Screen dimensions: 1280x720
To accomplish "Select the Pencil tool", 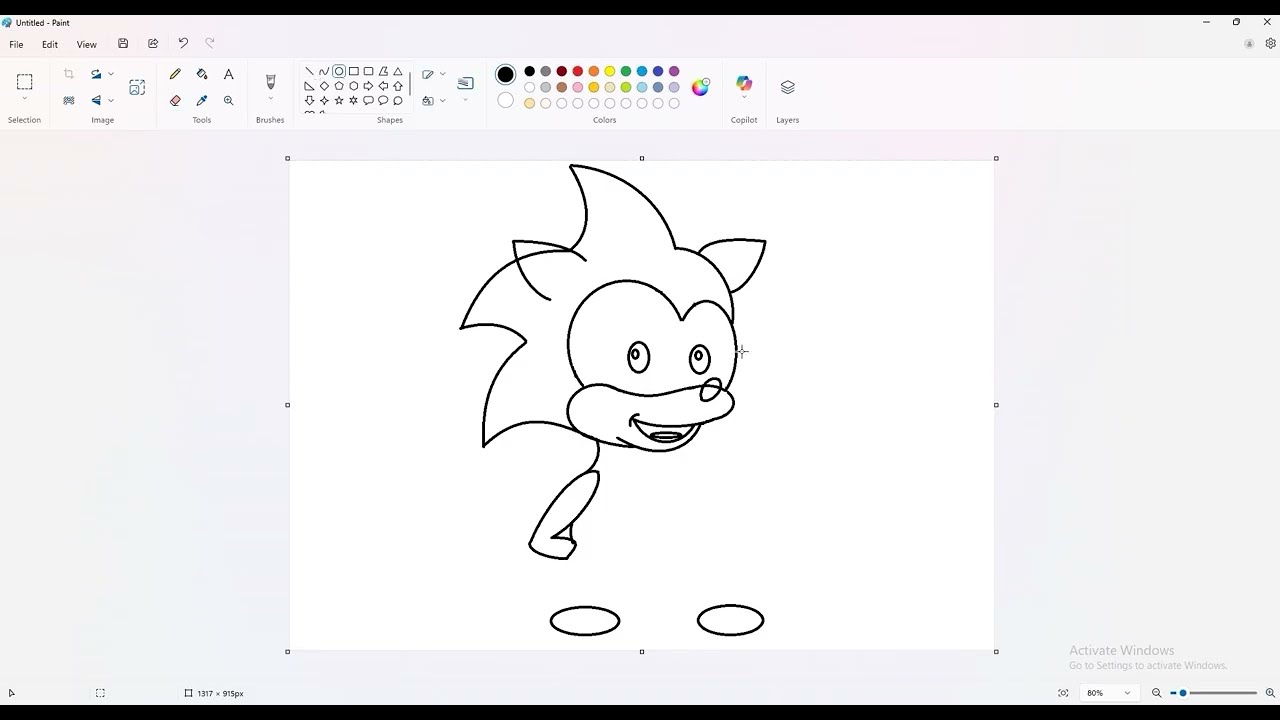I will (x=175, y=74).
